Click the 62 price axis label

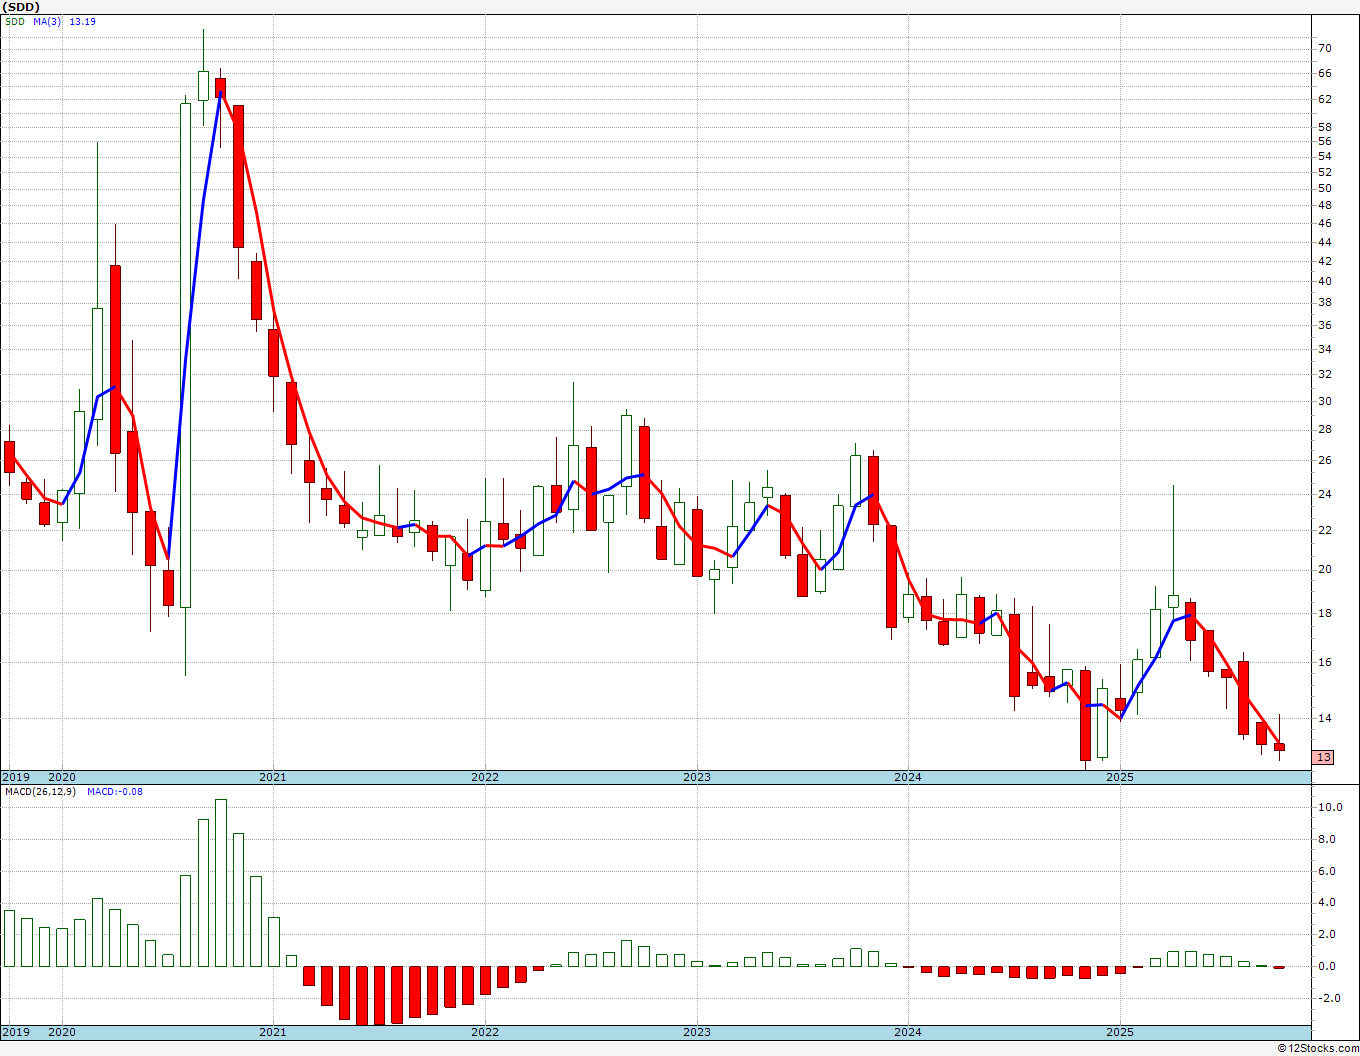pos(1324,99)
